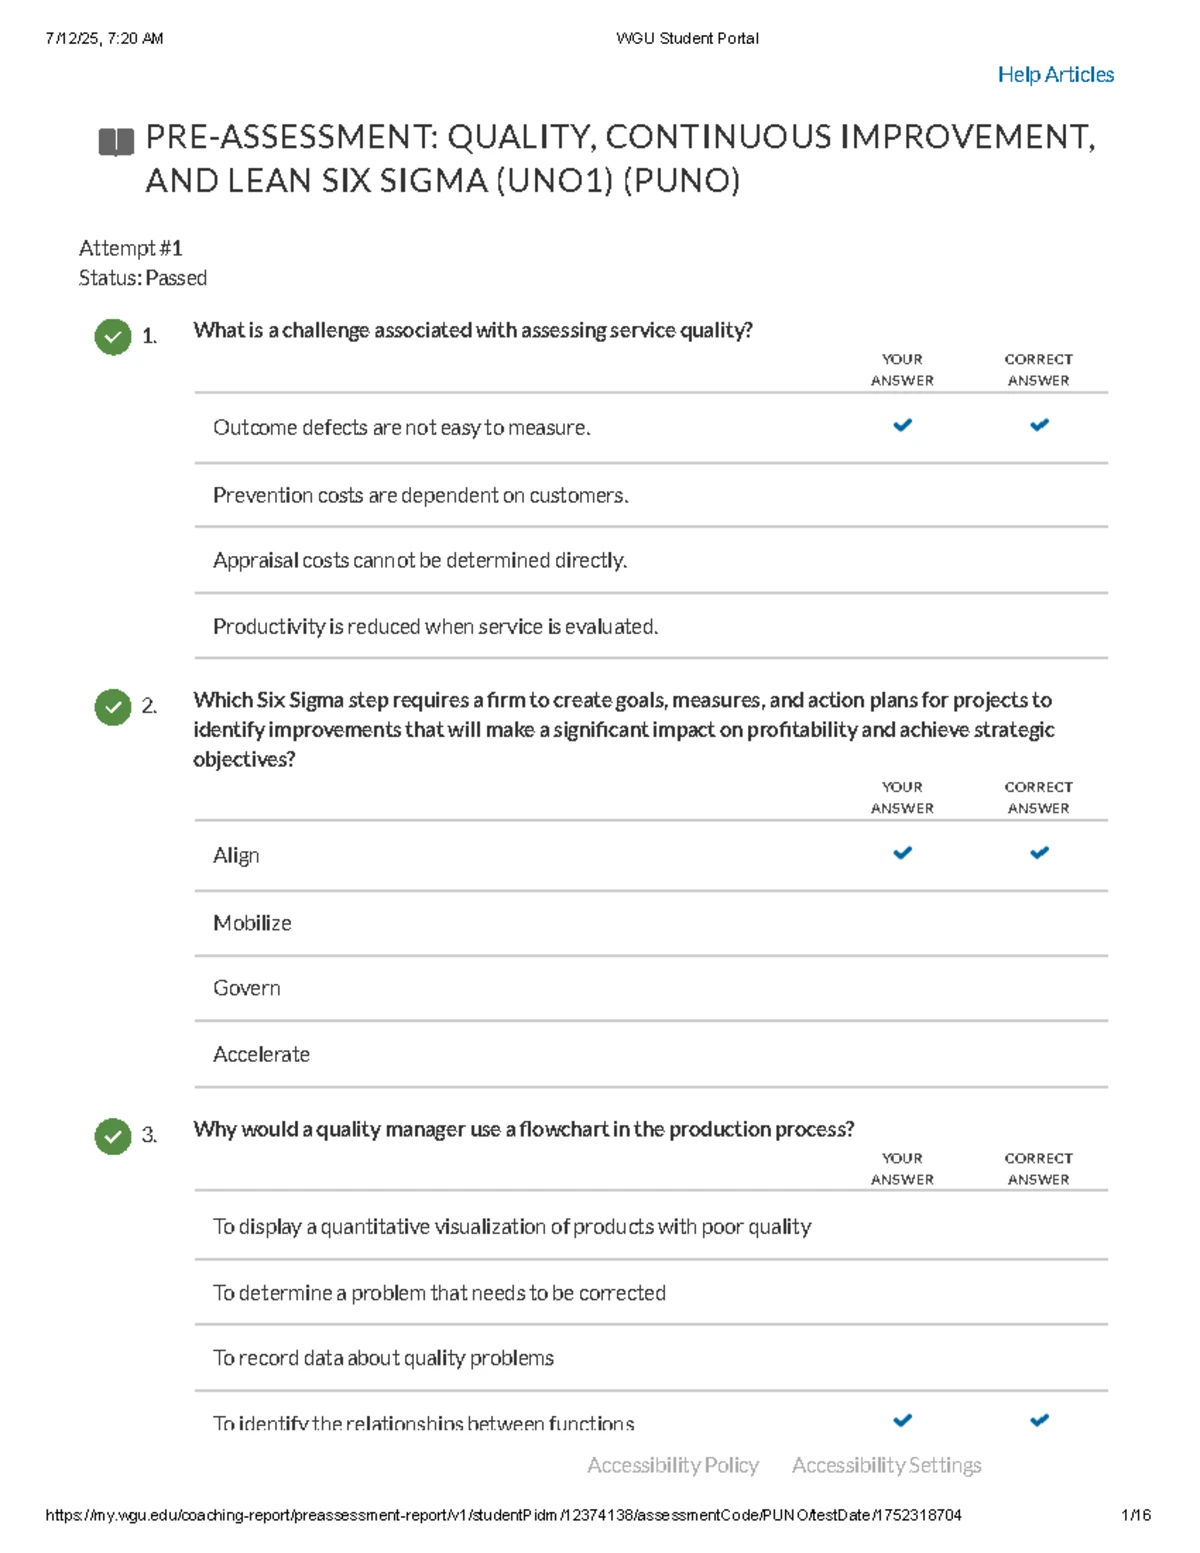This screenshot has height=1553, width=1200.
Task: Click correct-answer checkmark for 'Outcome defects' option
Action: point(1039,426)
